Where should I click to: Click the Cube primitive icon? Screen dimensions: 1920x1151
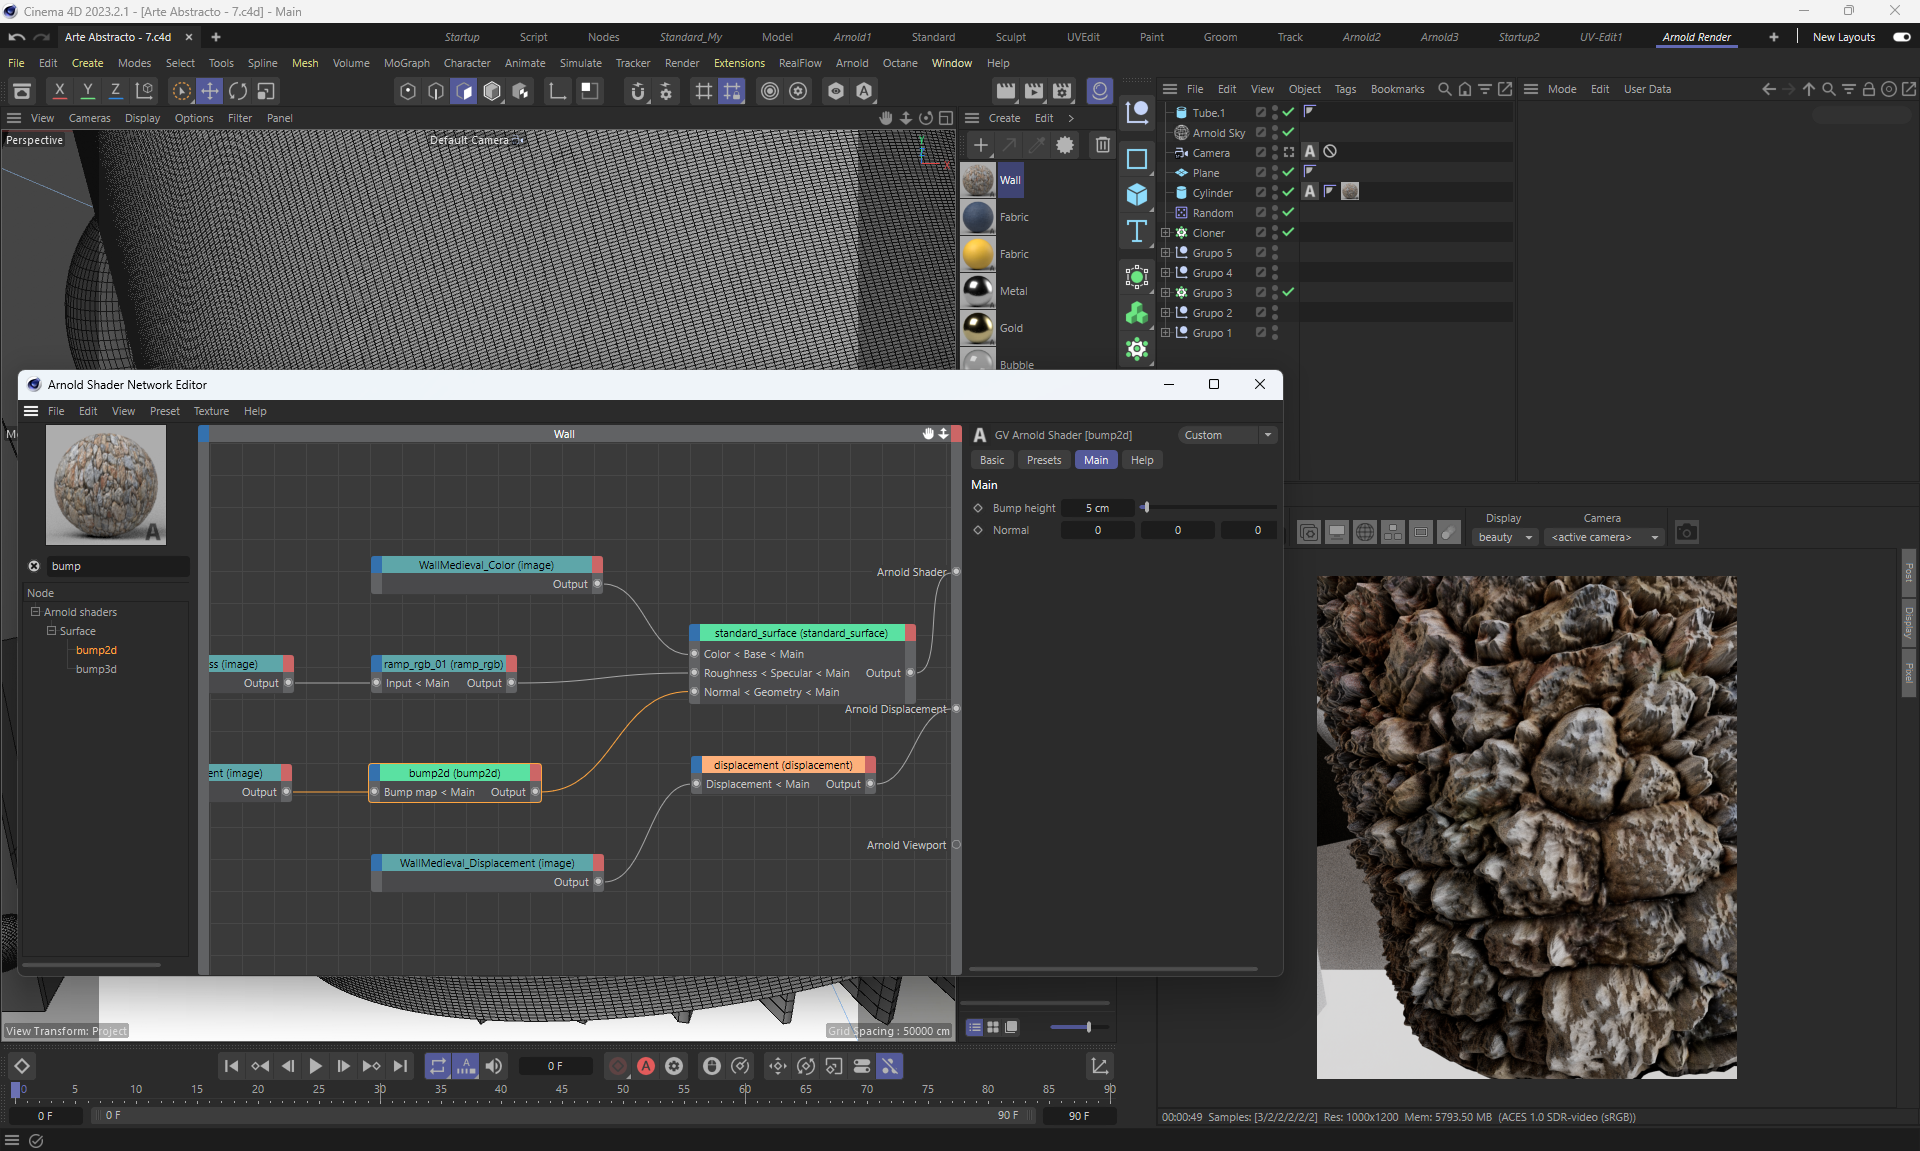(1137, 195)
